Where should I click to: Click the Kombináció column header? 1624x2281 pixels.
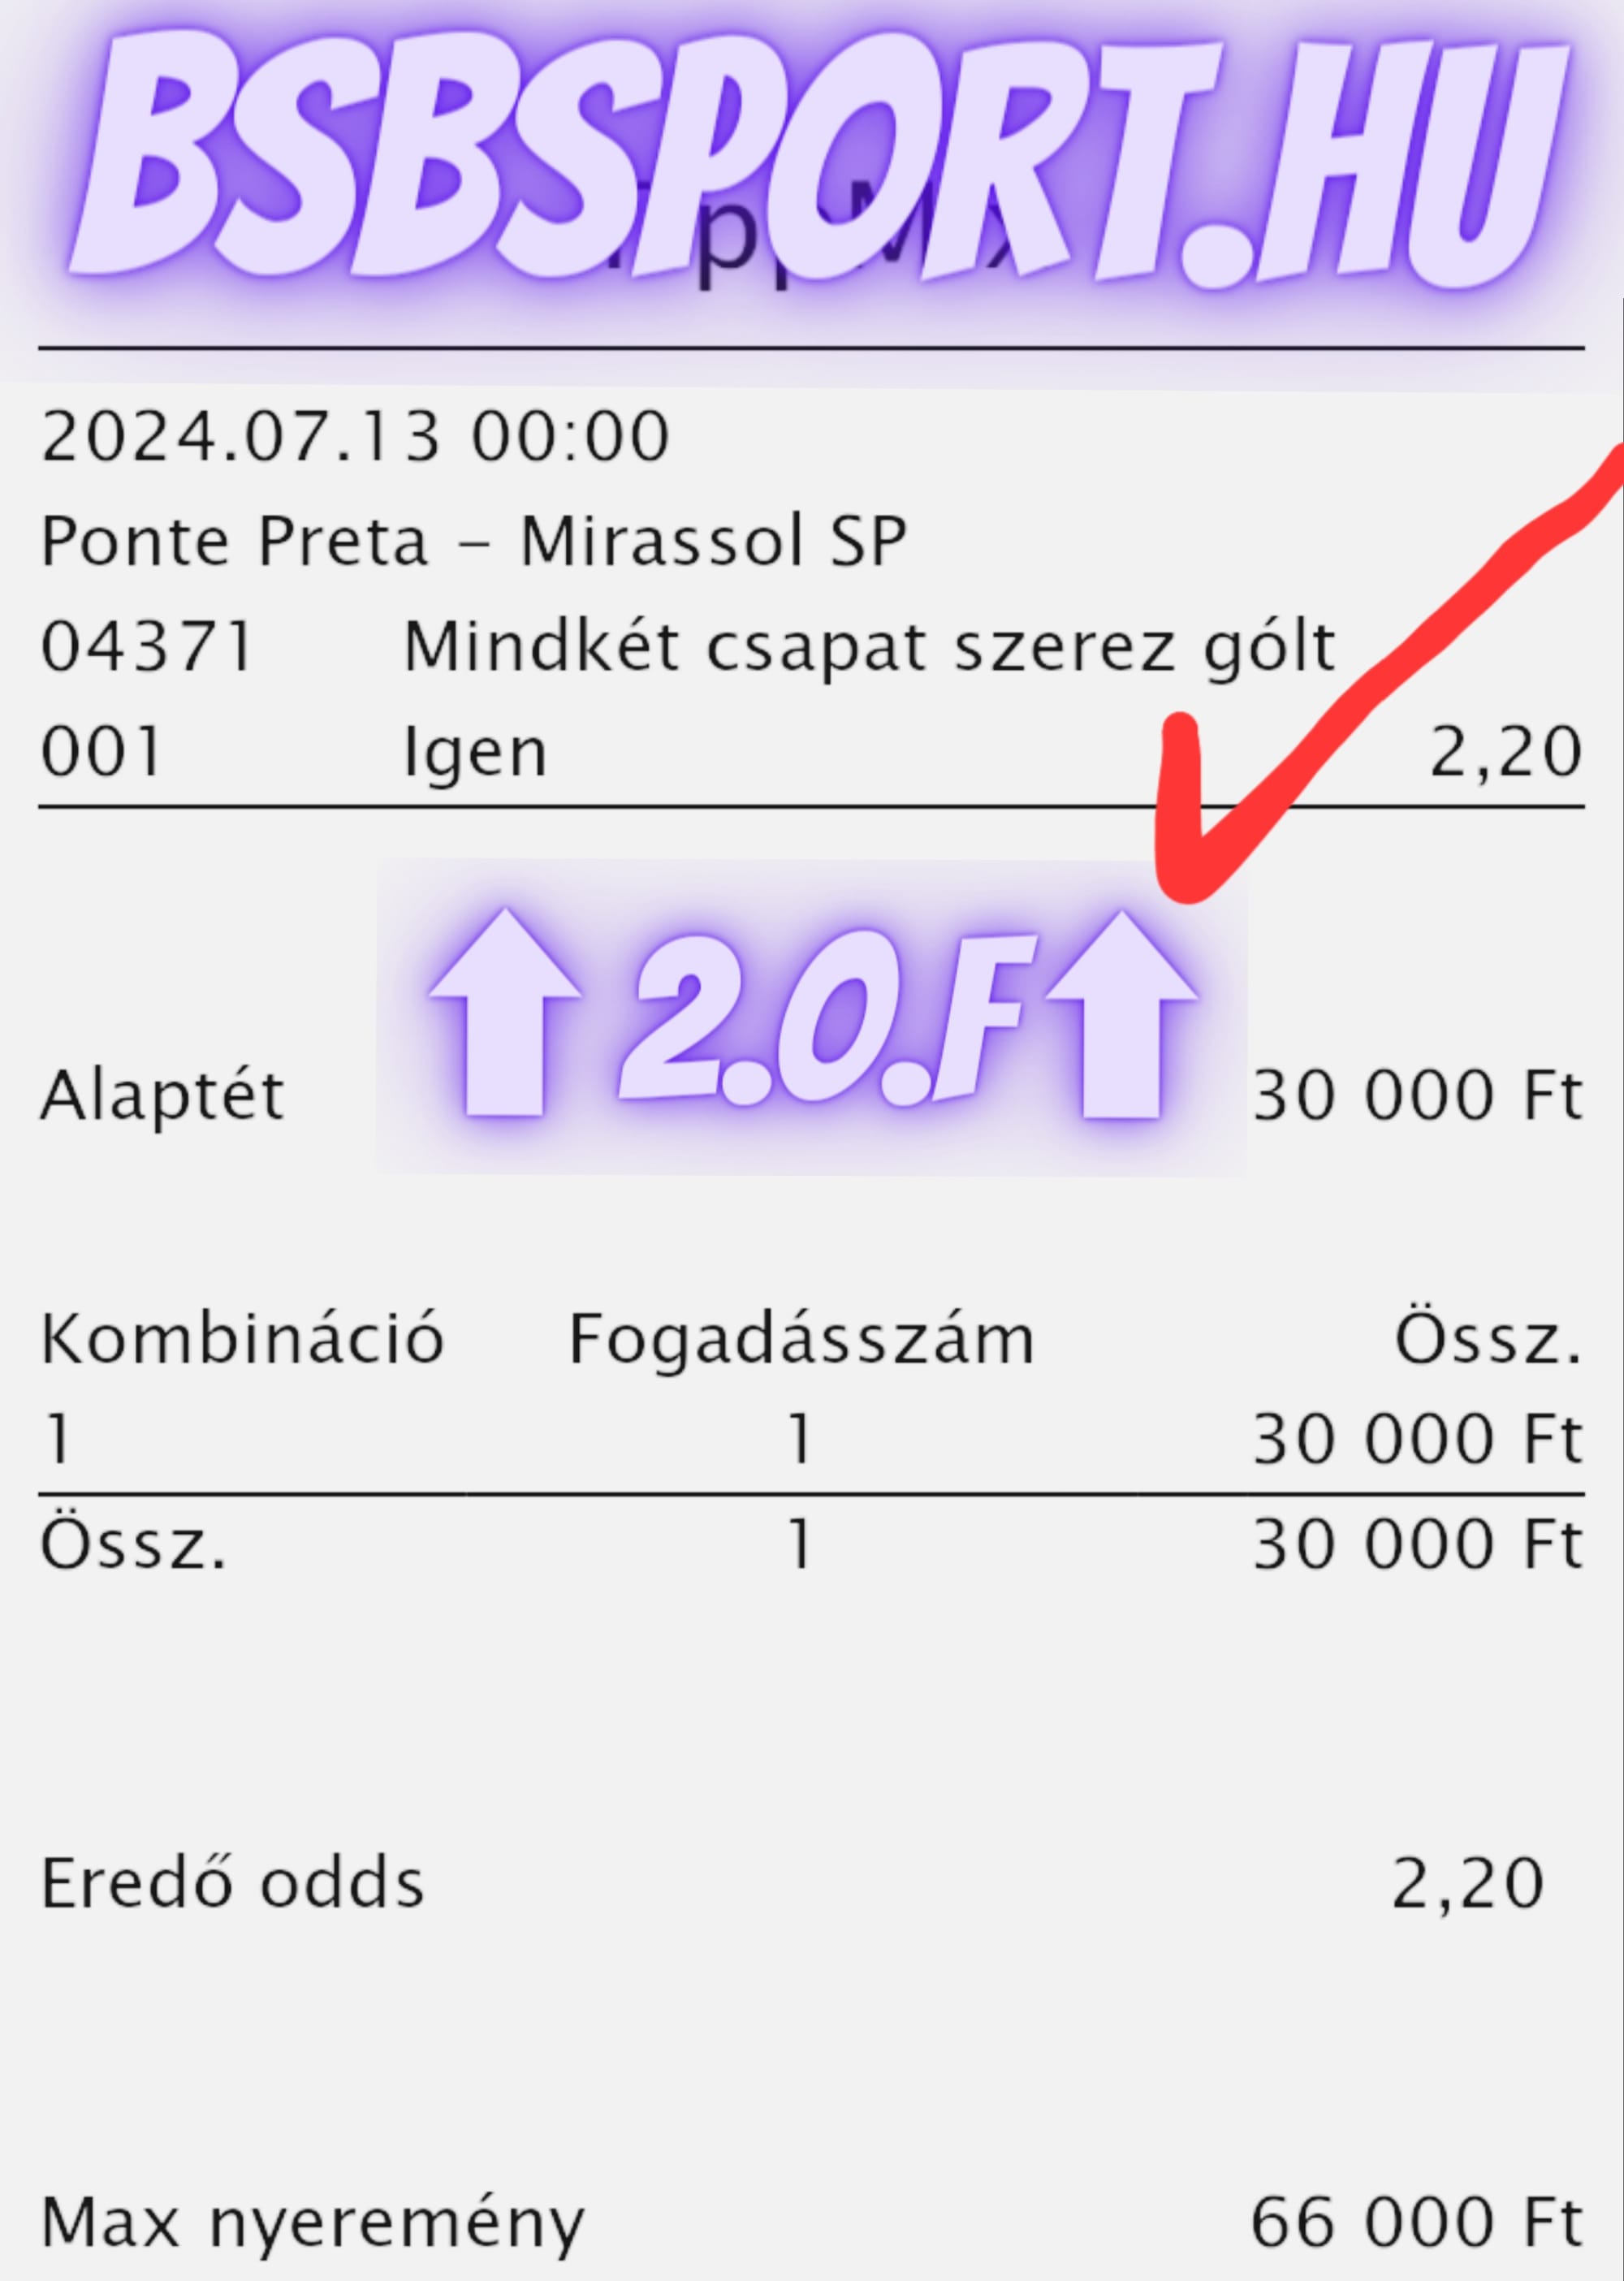click(x=242, y=1338)
